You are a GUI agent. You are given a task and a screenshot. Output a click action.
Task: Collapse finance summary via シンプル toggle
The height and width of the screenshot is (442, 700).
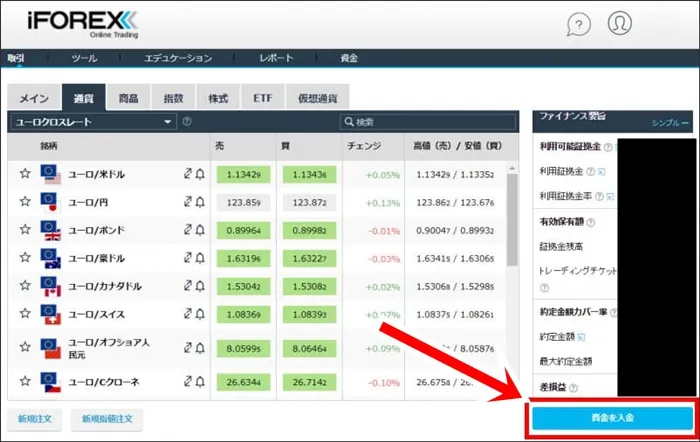670,123
